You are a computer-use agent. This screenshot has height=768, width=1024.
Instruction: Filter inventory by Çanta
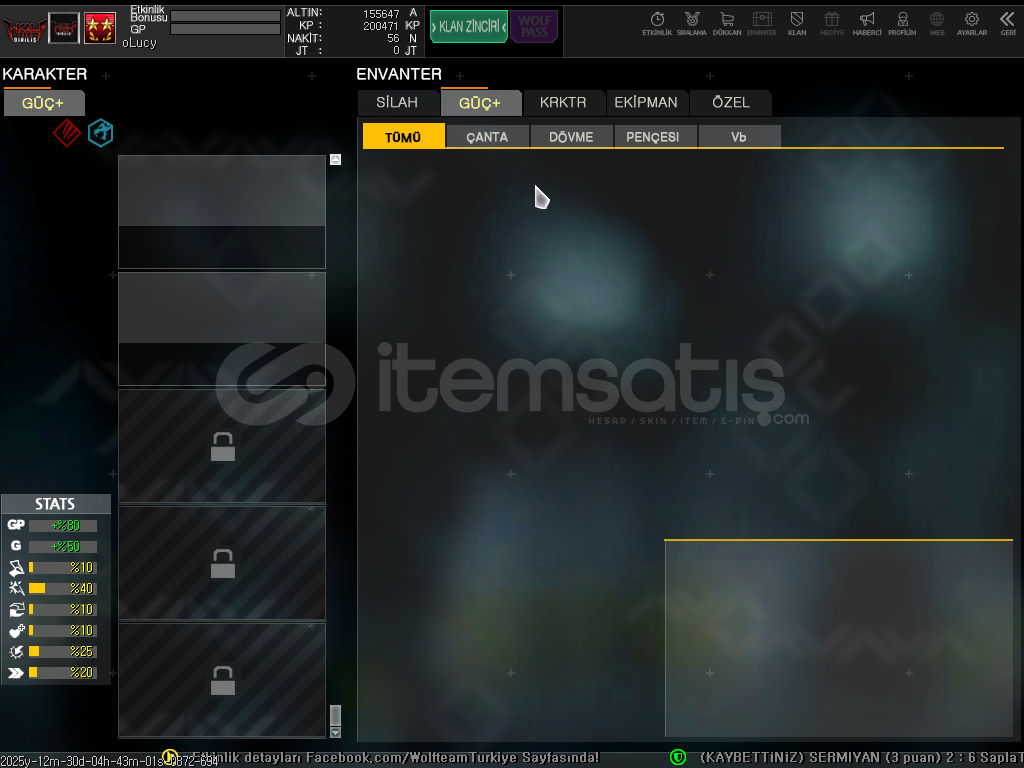coord(487,137)
